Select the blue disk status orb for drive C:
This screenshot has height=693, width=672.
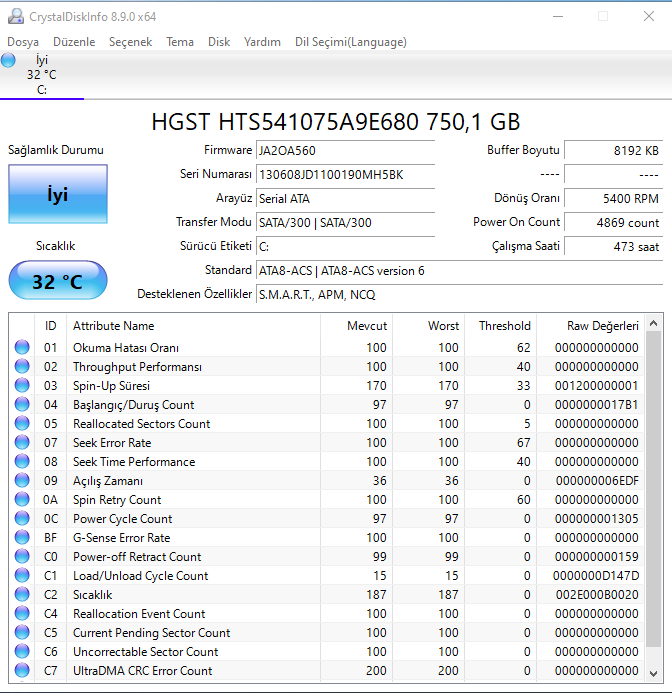pos(9,61)
